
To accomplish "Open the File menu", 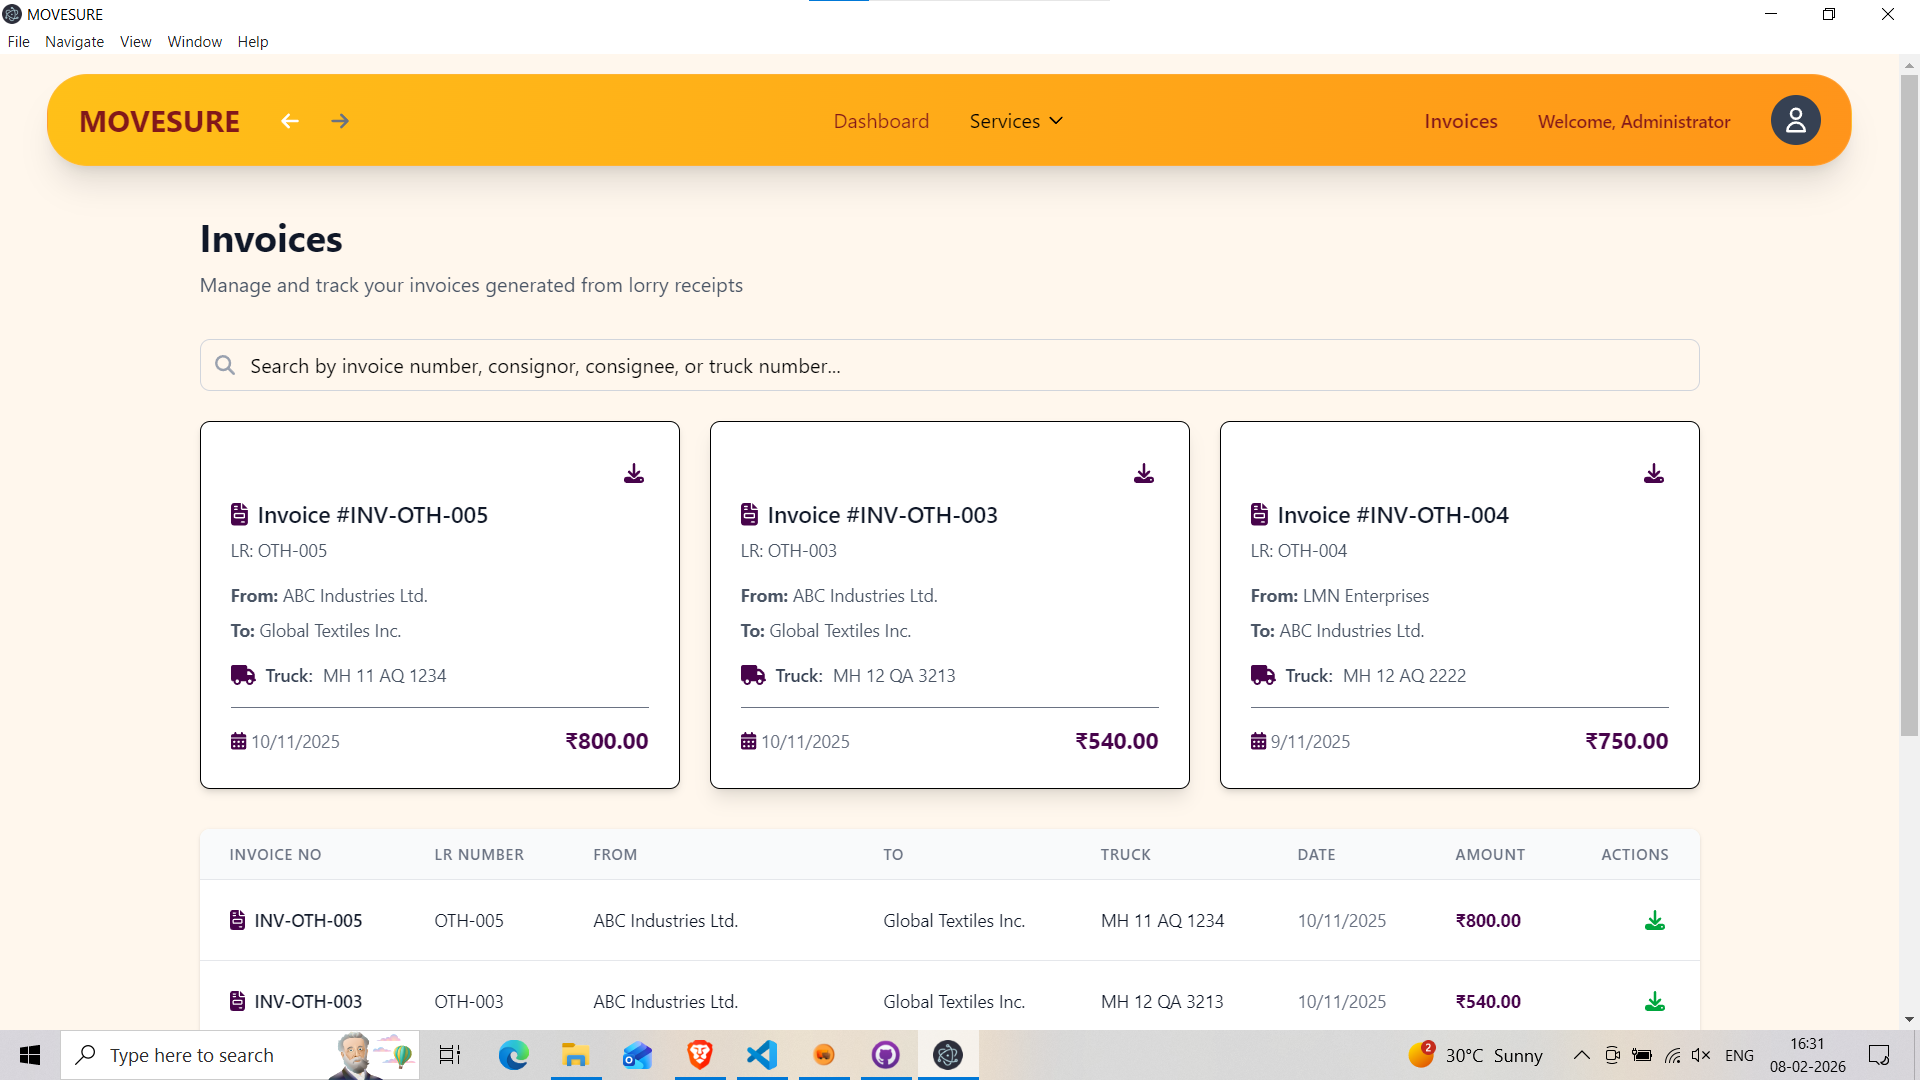I will tap(18, 41).
